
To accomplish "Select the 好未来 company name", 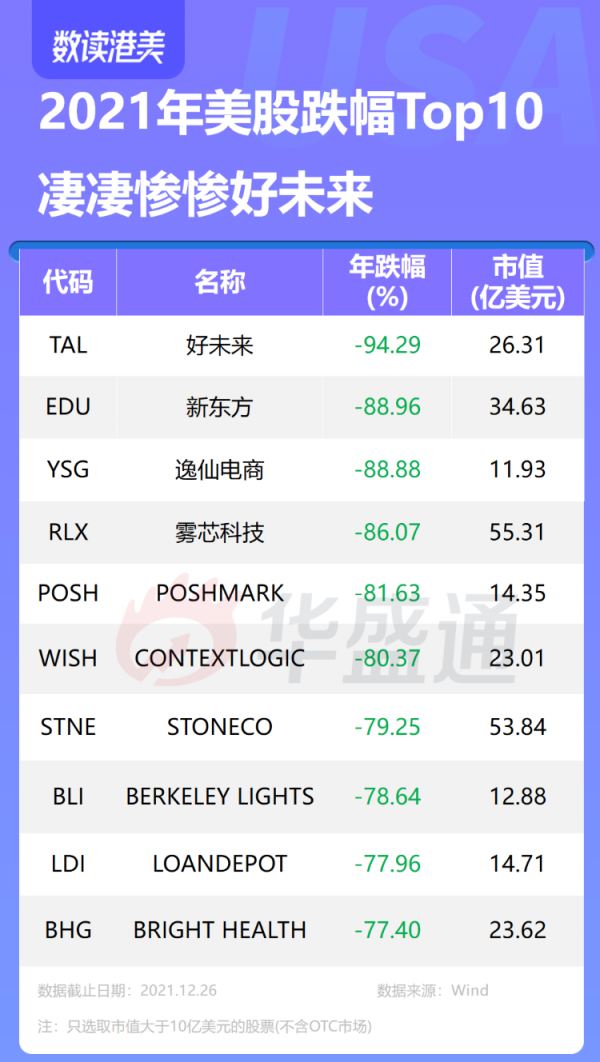I will tap(219, 346).
